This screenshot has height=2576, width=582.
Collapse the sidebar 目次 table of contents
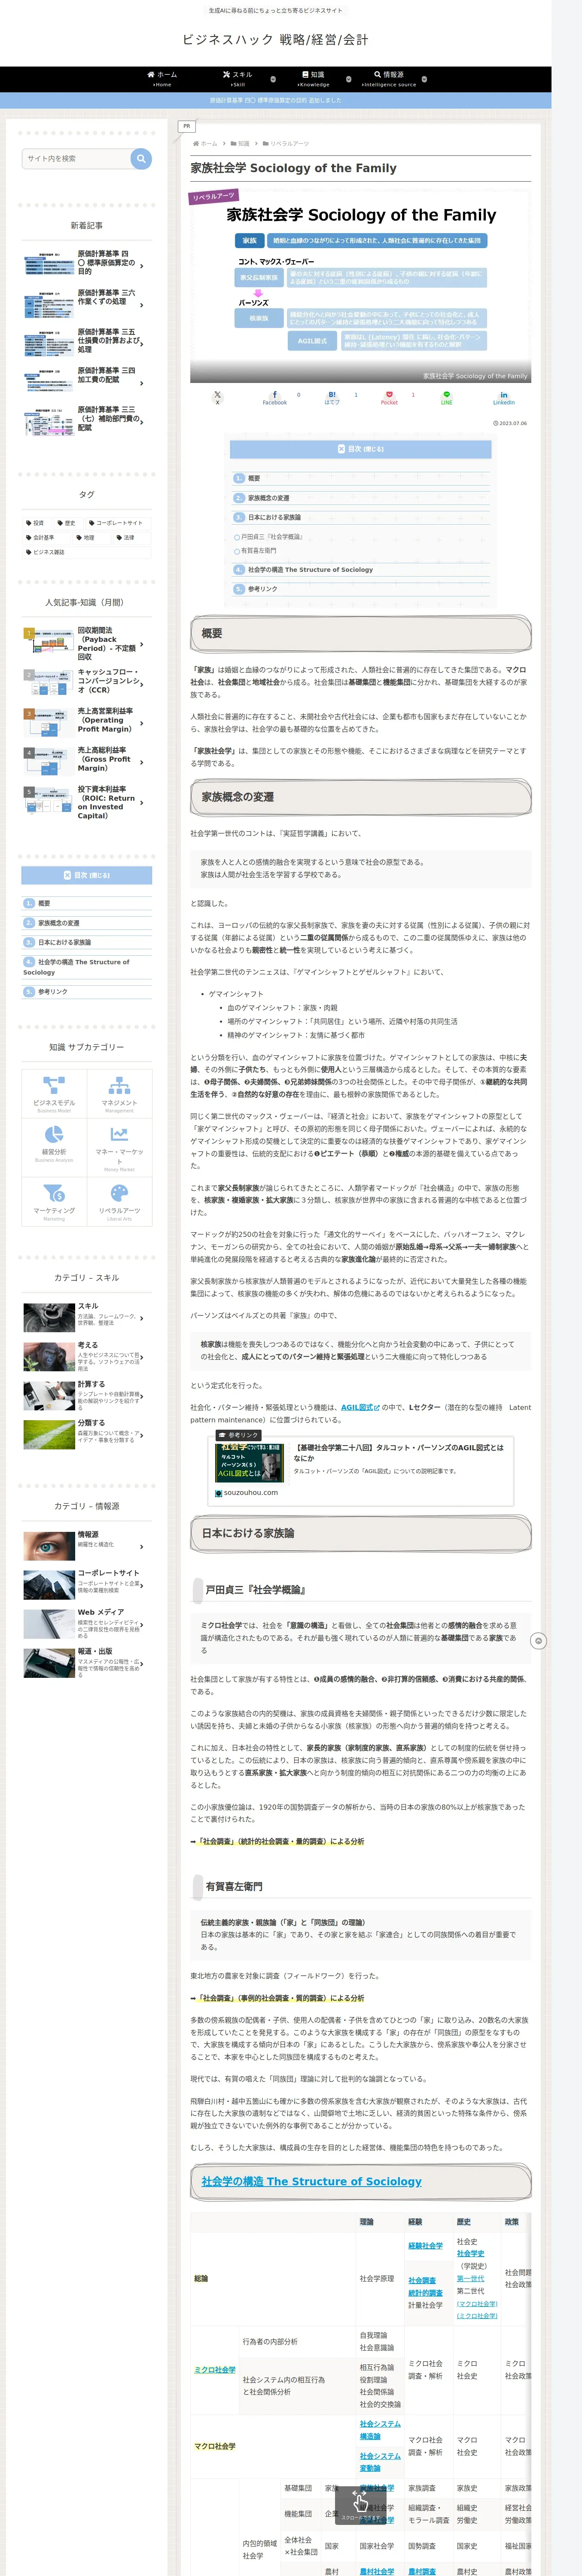tap(87, 875)
